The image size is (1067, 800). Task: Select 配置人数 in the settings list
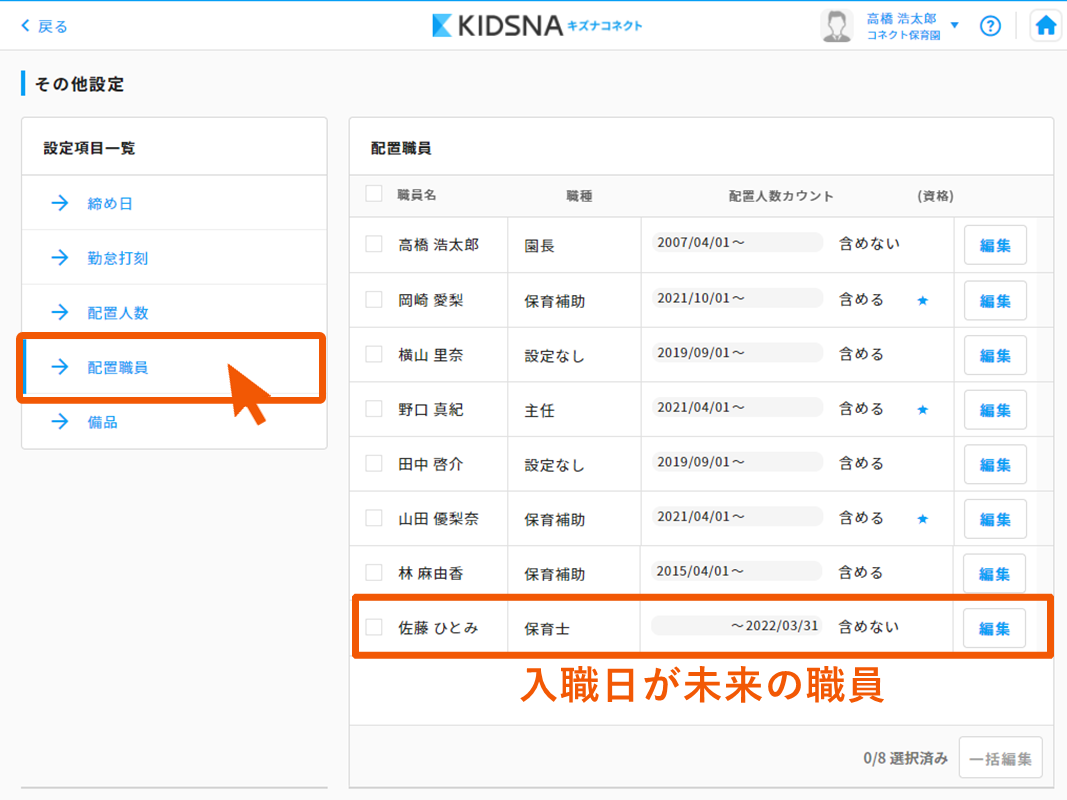117,313
